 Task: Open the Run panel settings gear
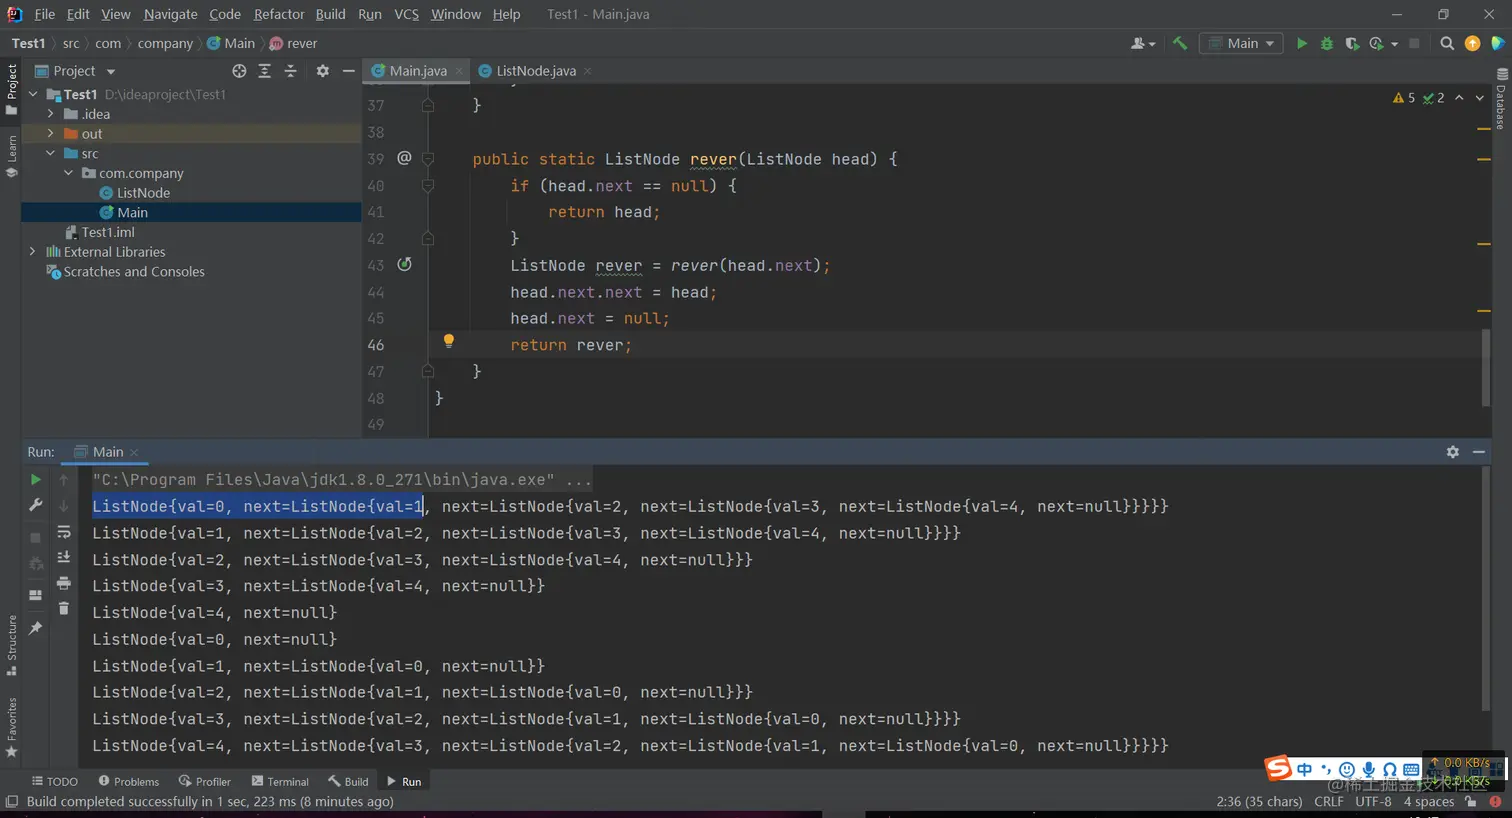(x=1452, y=452)
